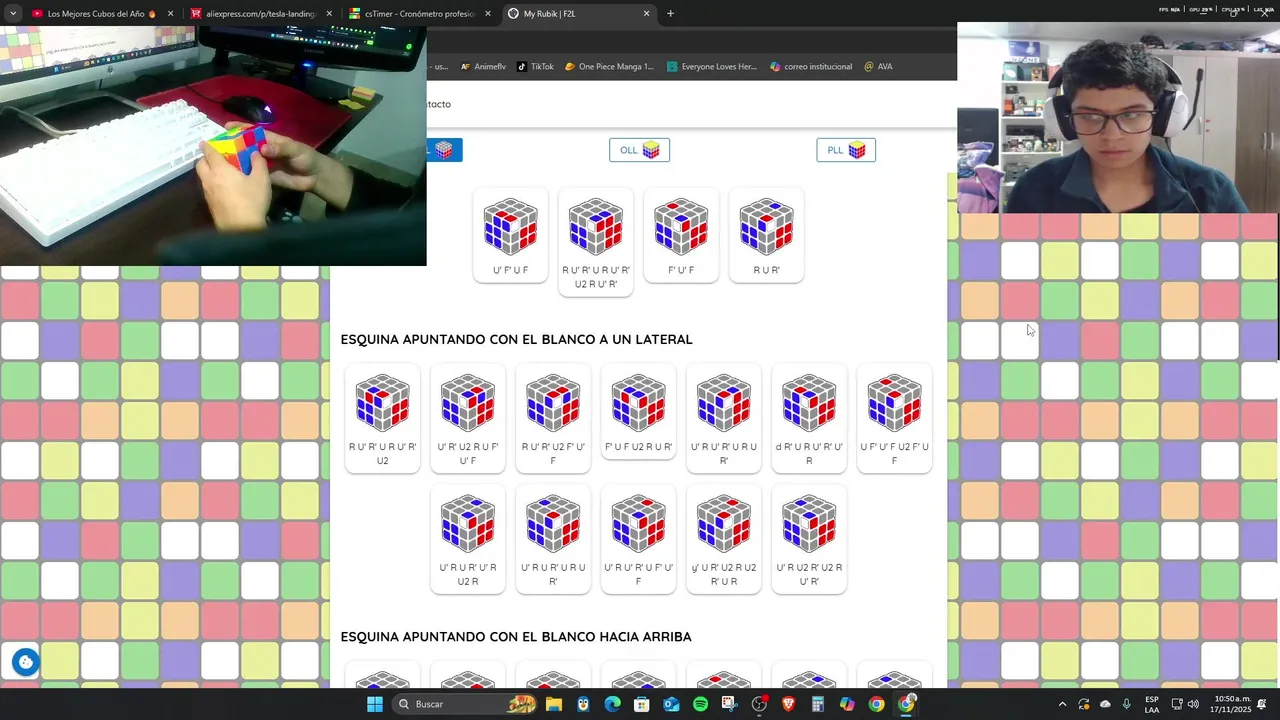1280x720 pixels.
Task: Go to the PLL algorithms section
Action: (846, 150)
